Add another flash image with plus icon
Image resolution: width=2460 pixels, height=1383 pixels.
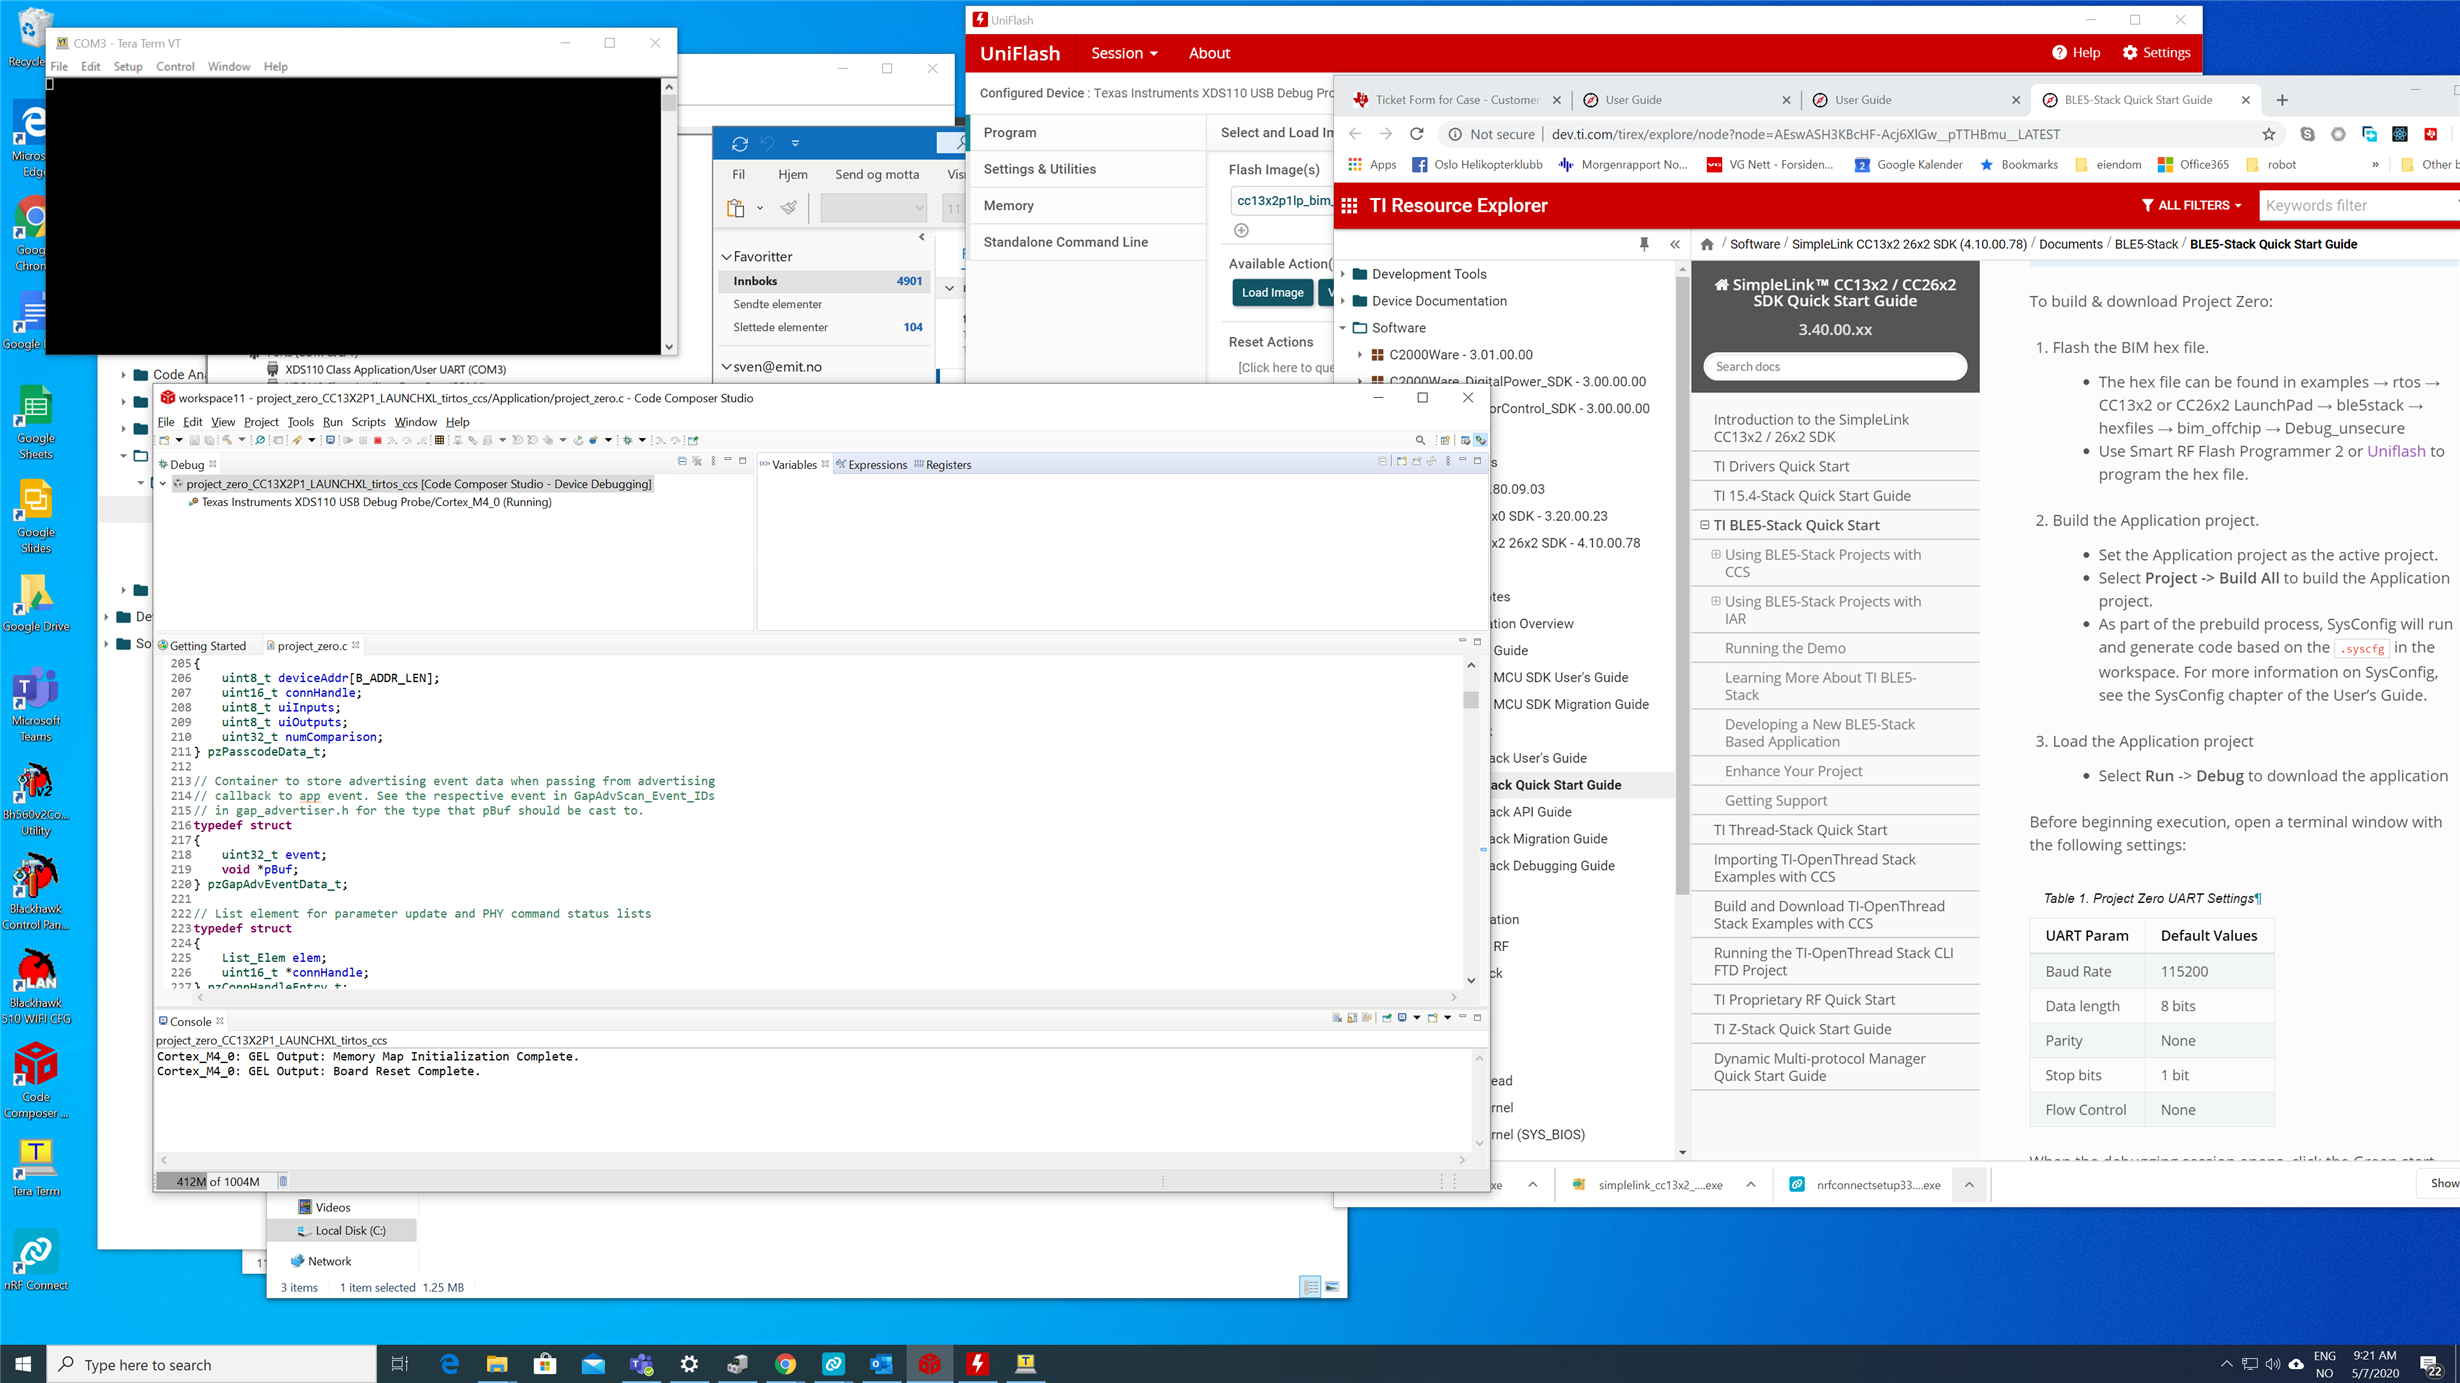pos(1242,231)
